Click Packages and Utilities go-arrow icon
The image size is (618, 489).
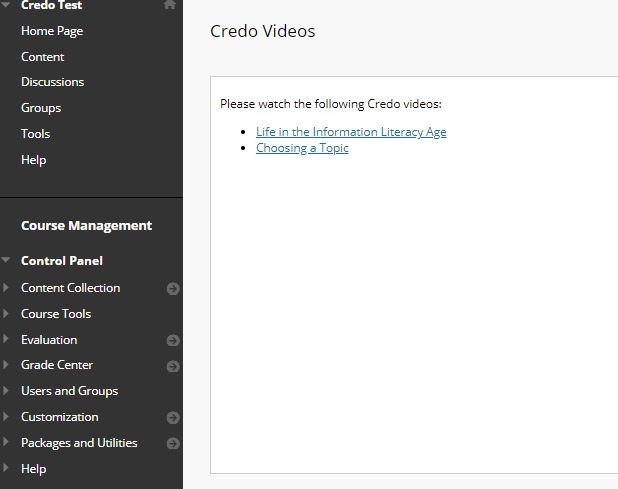173,443
